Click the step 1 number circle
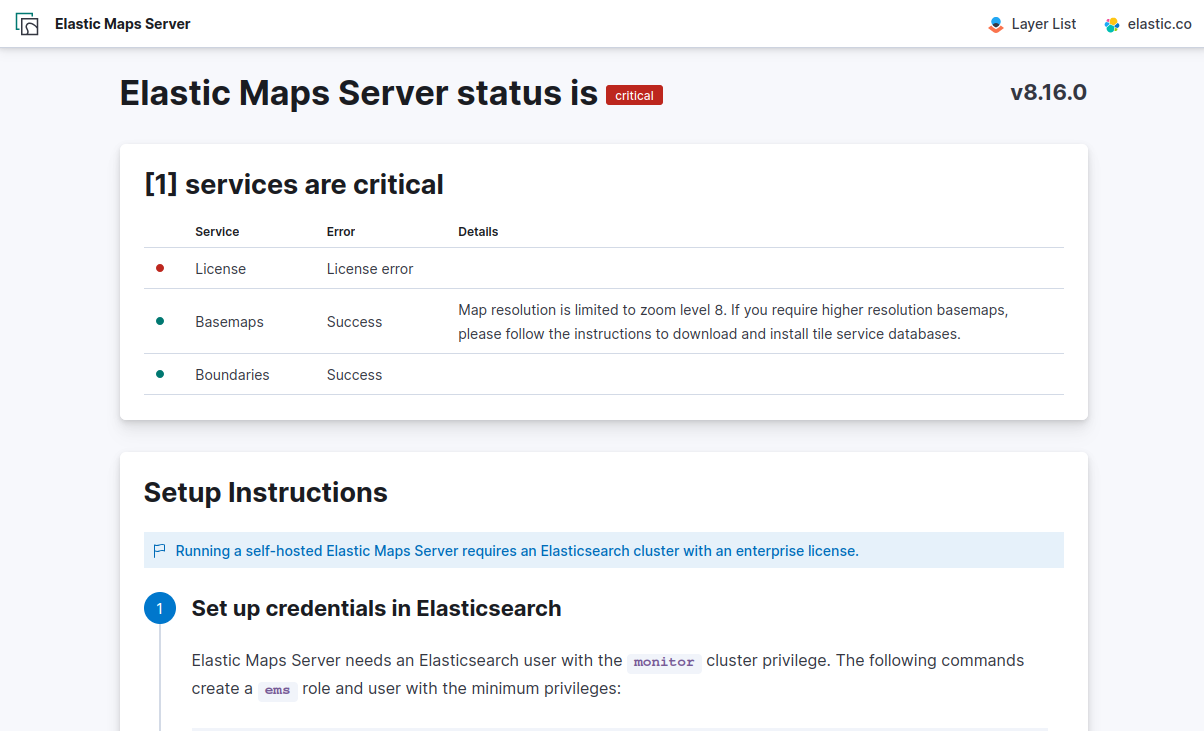The height and width of the screenshot is (731, 1204). [160, 608]
